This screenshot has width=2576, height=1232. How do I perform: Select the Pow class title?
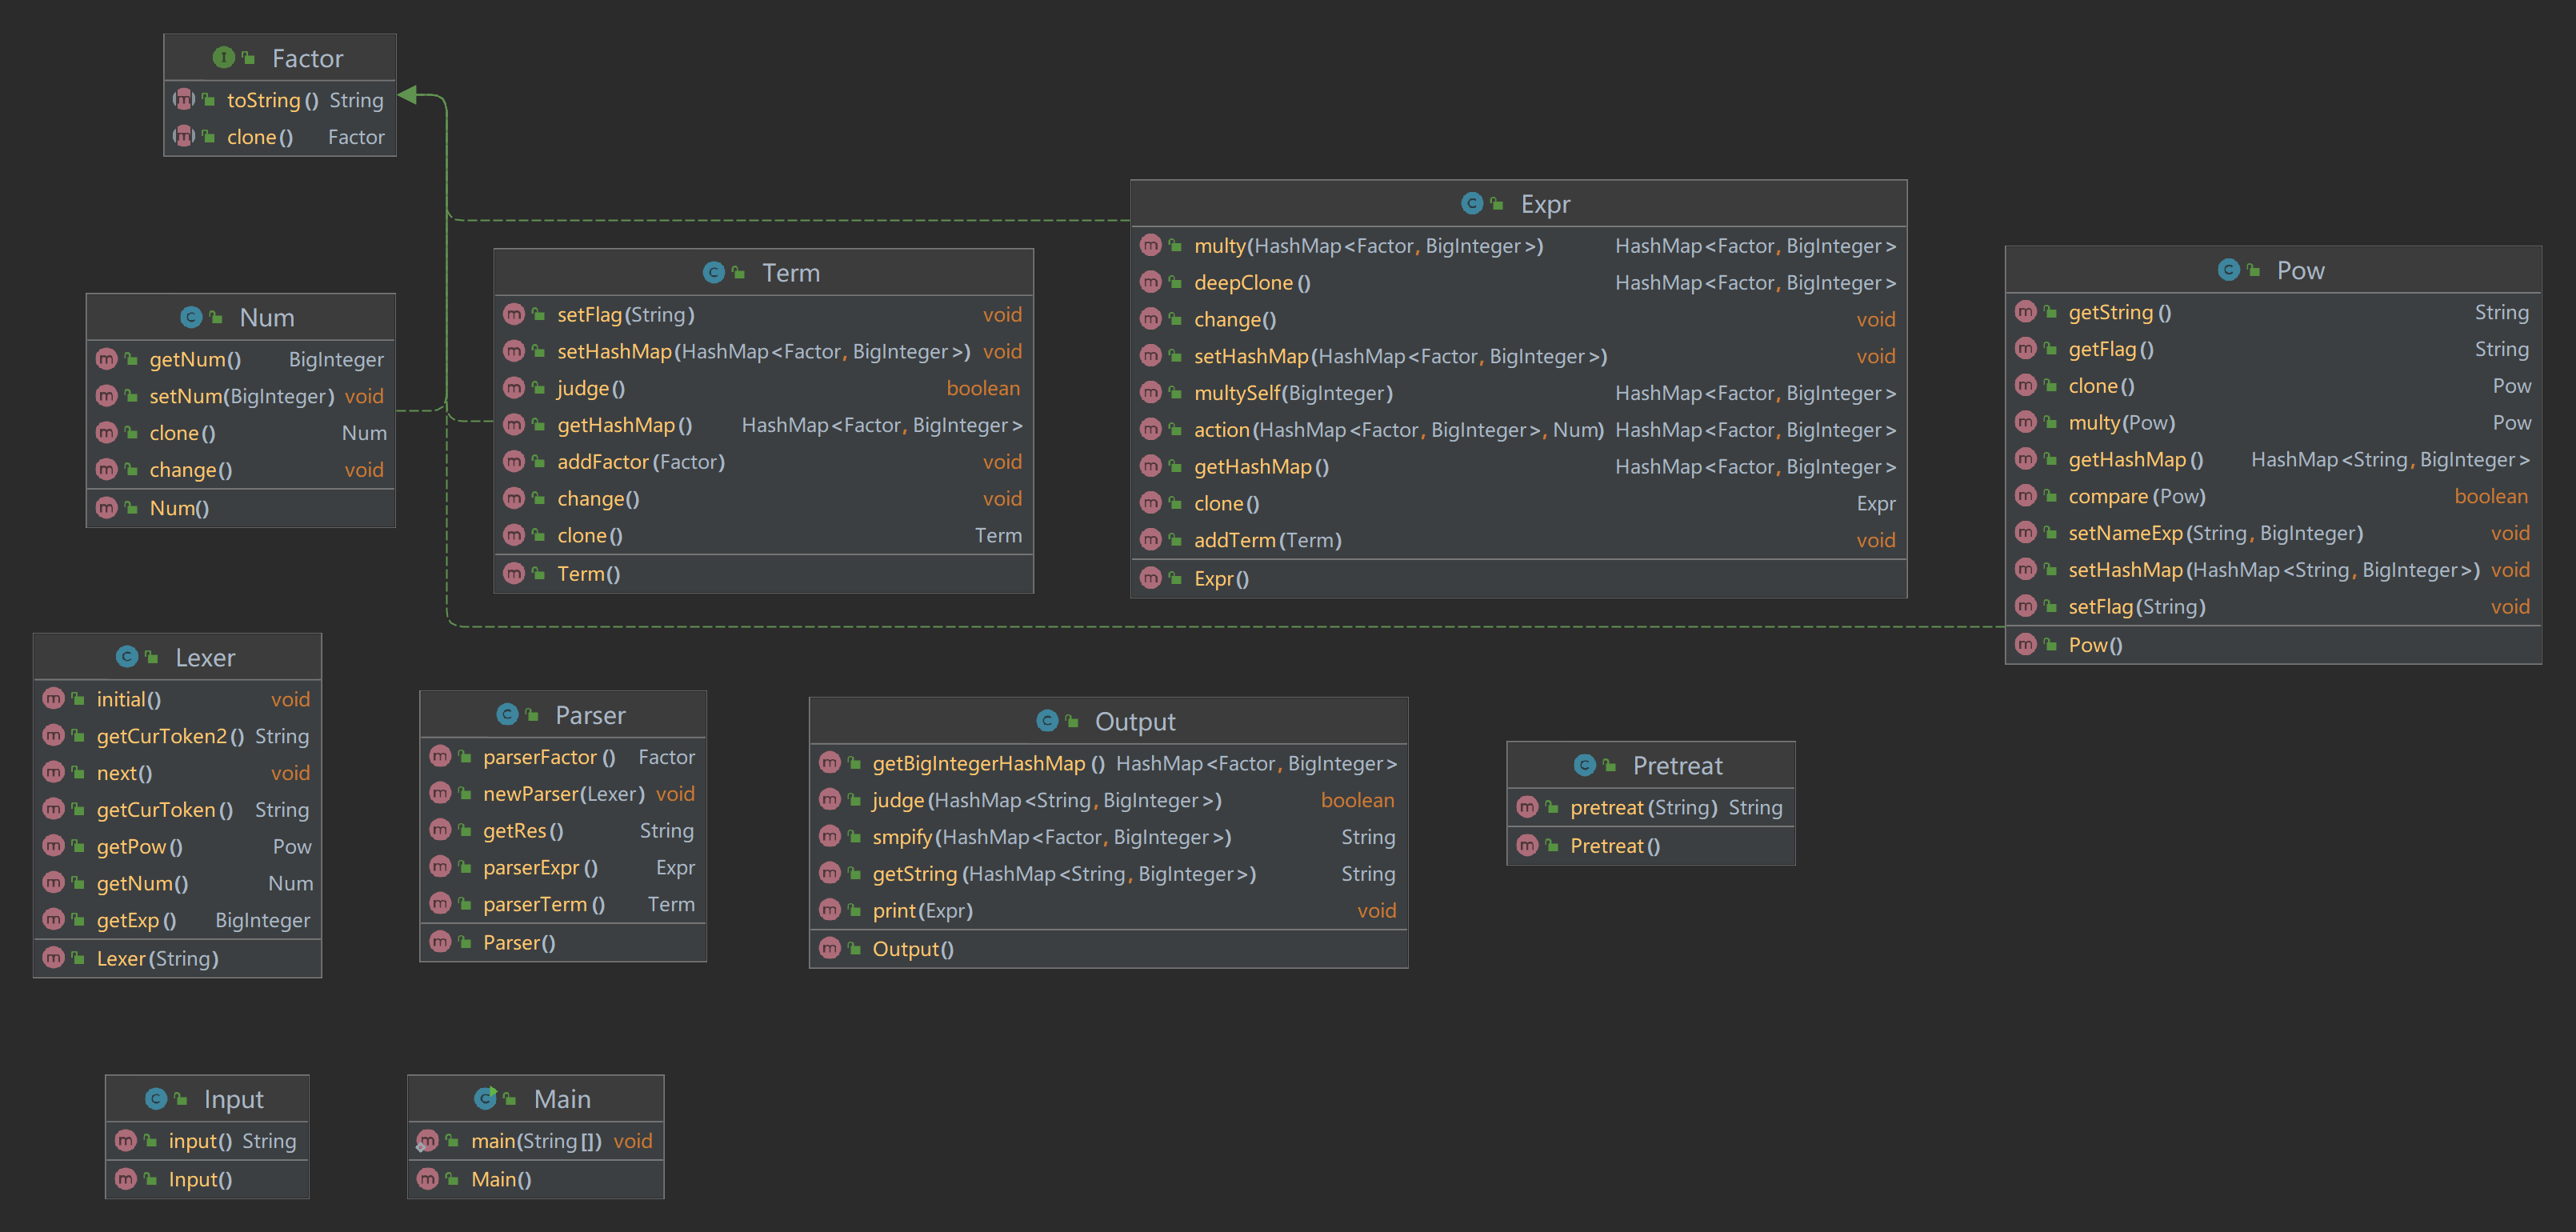click(x=2300, y=270)
